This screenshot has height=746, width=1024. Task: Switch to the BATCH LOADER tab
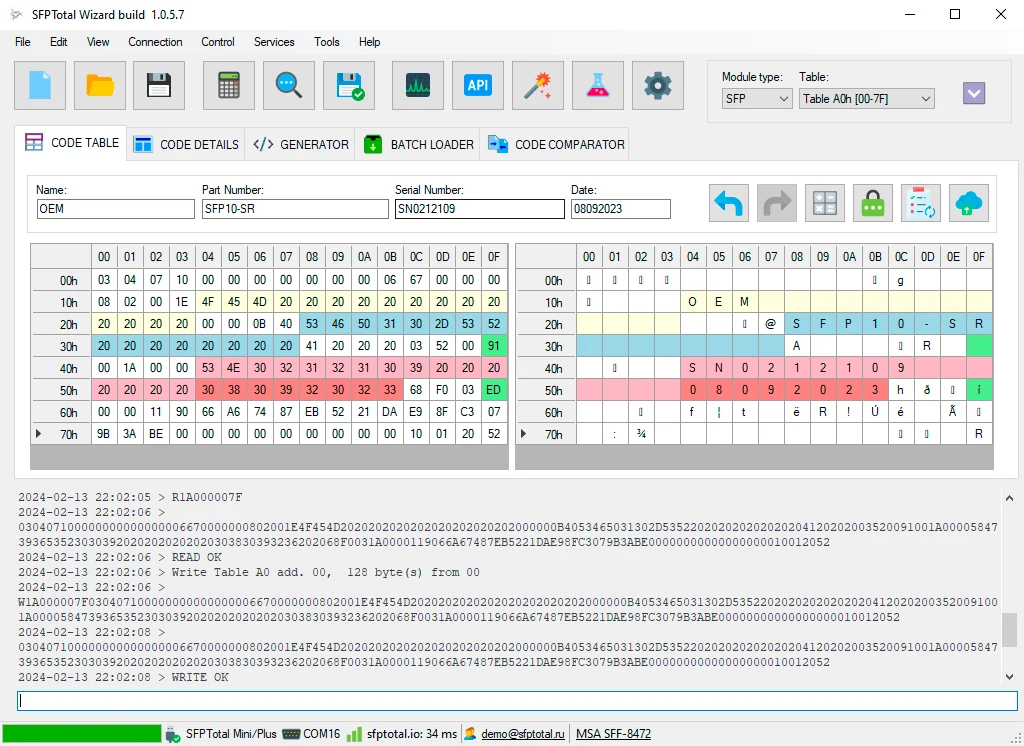tap(418, 144)
